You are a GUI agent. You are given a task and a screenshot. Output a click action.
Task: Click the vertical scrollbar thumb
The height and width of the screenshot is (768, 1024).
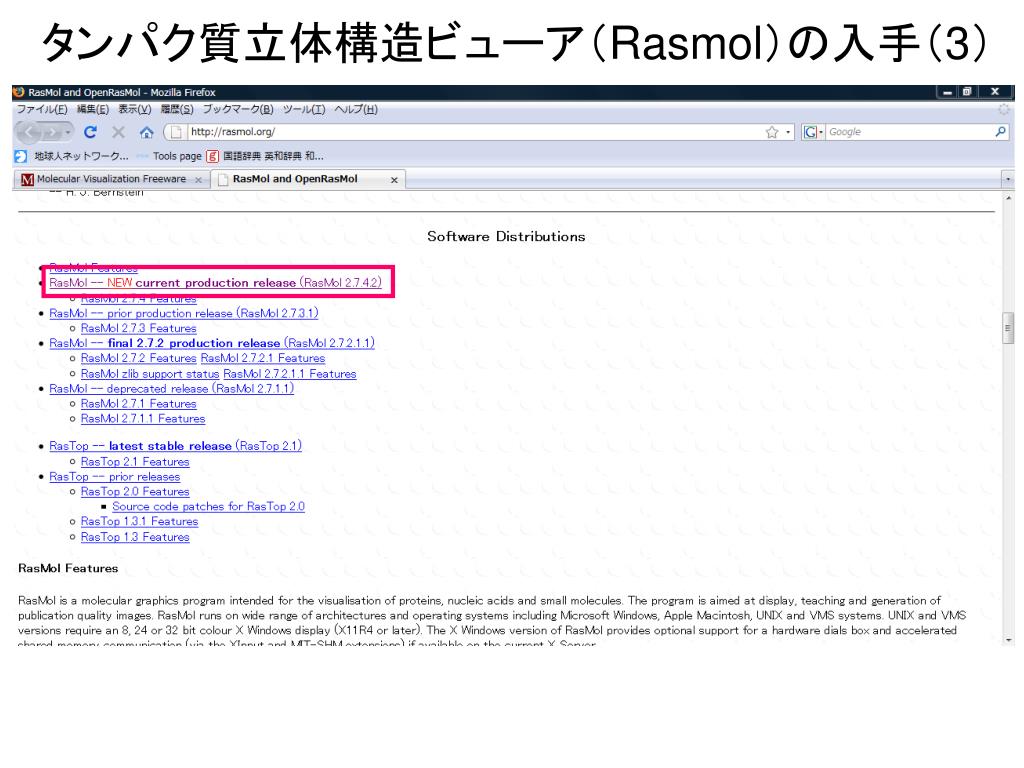click(1008, 328)
